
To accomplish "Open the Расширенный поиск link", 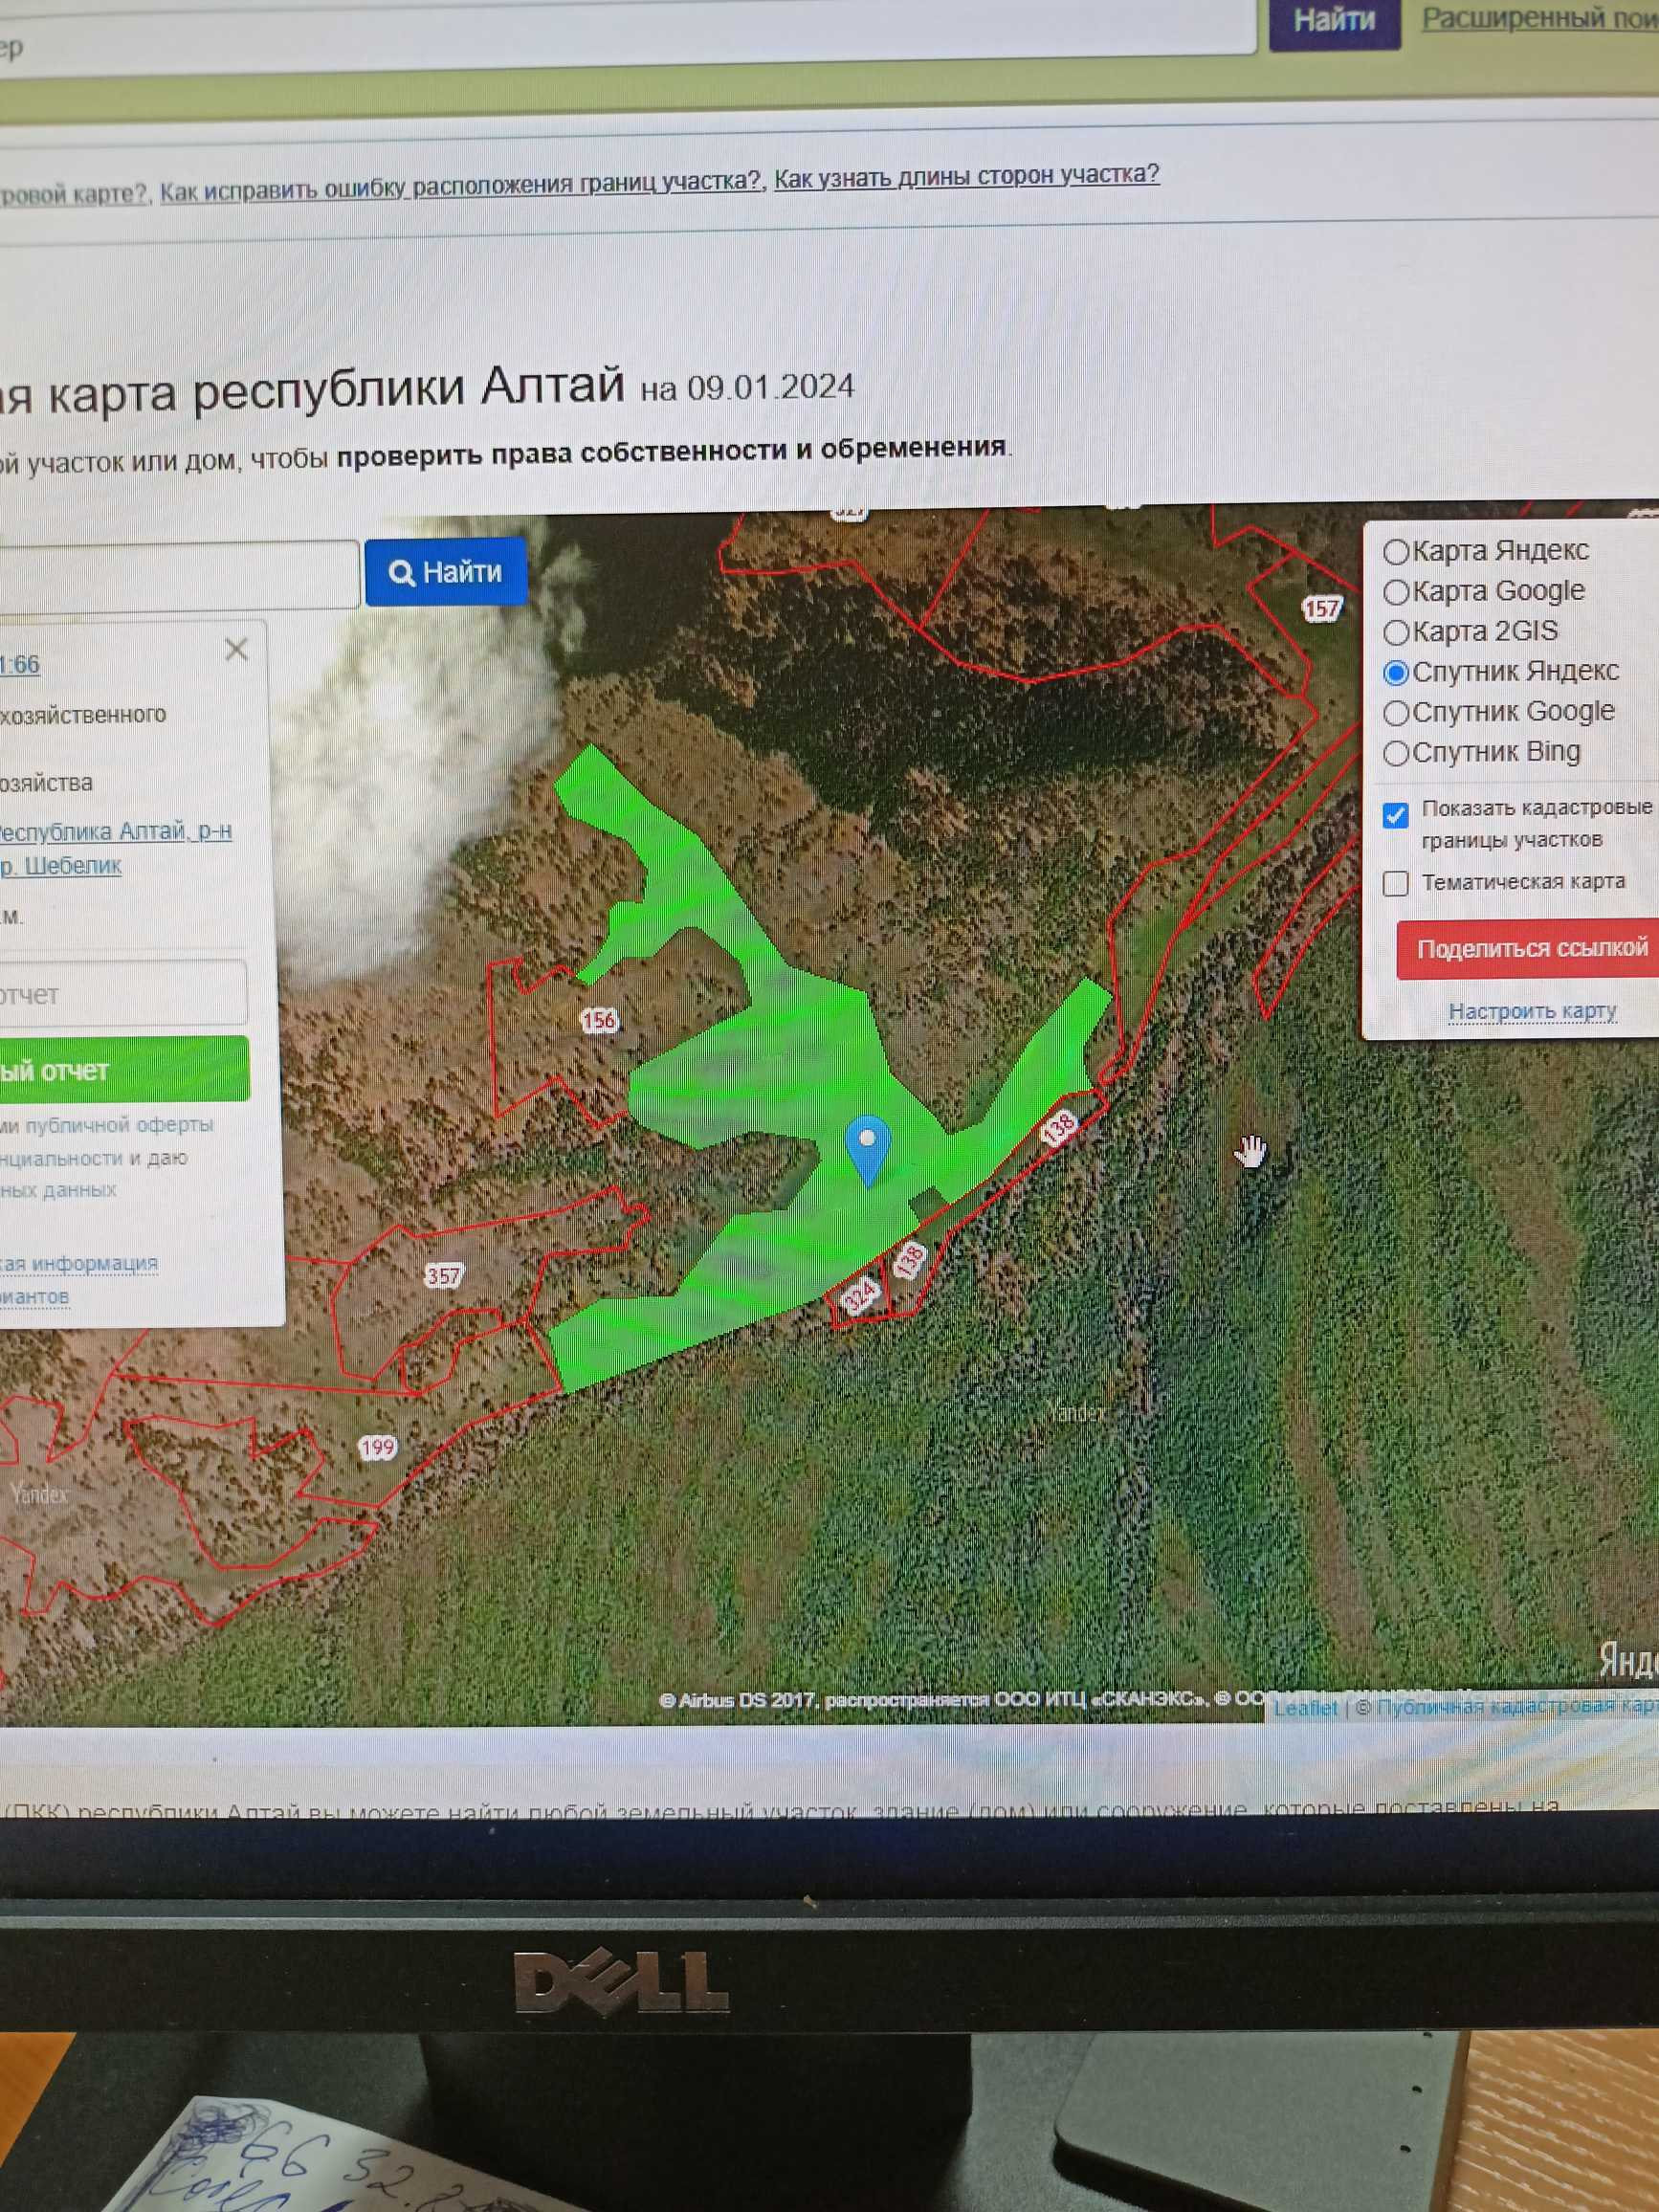I will [1539, 18].
